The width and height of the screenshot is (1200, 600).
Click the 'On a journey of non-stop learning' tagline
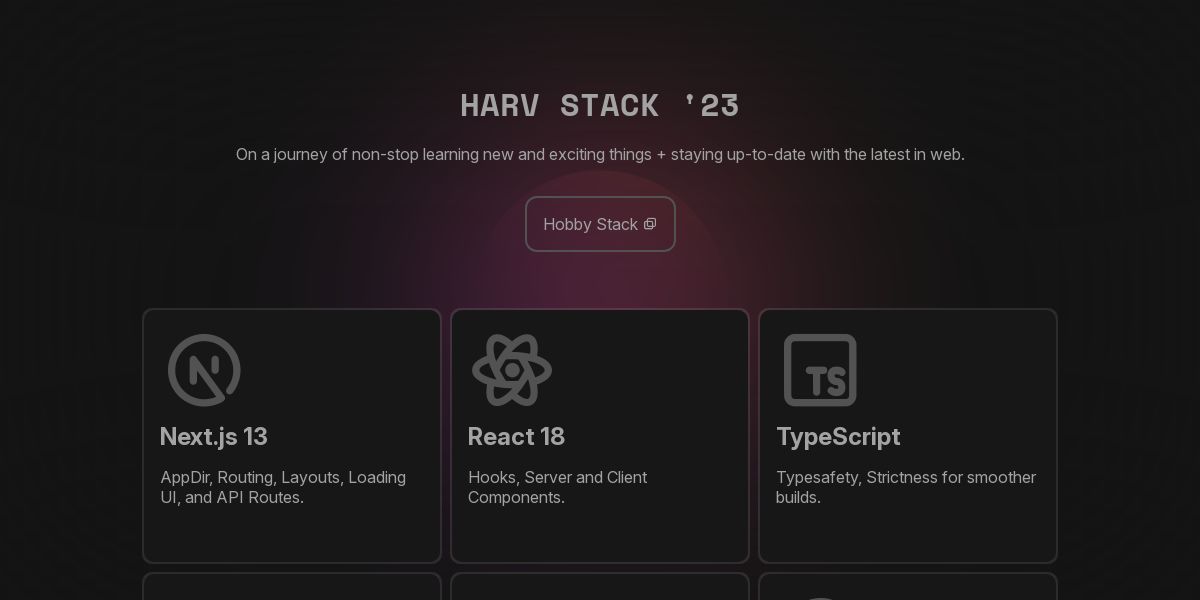[x=600, y=154]
